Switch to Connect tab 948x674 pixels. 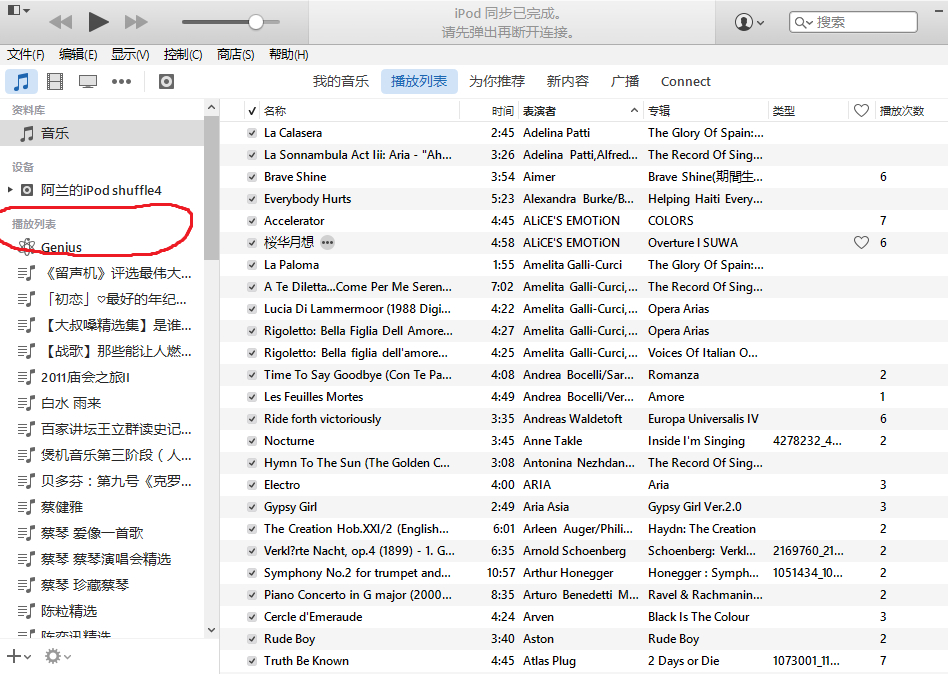click(x=686, y=81)
